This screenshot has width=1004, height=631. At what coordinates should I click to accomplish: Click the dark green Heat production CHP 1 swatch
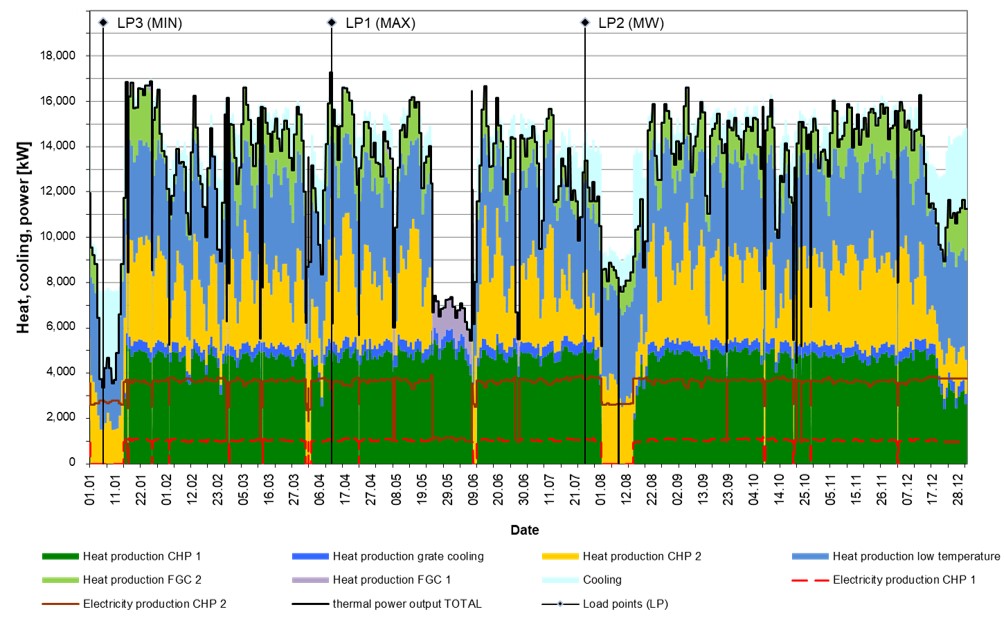click(60, 557)
